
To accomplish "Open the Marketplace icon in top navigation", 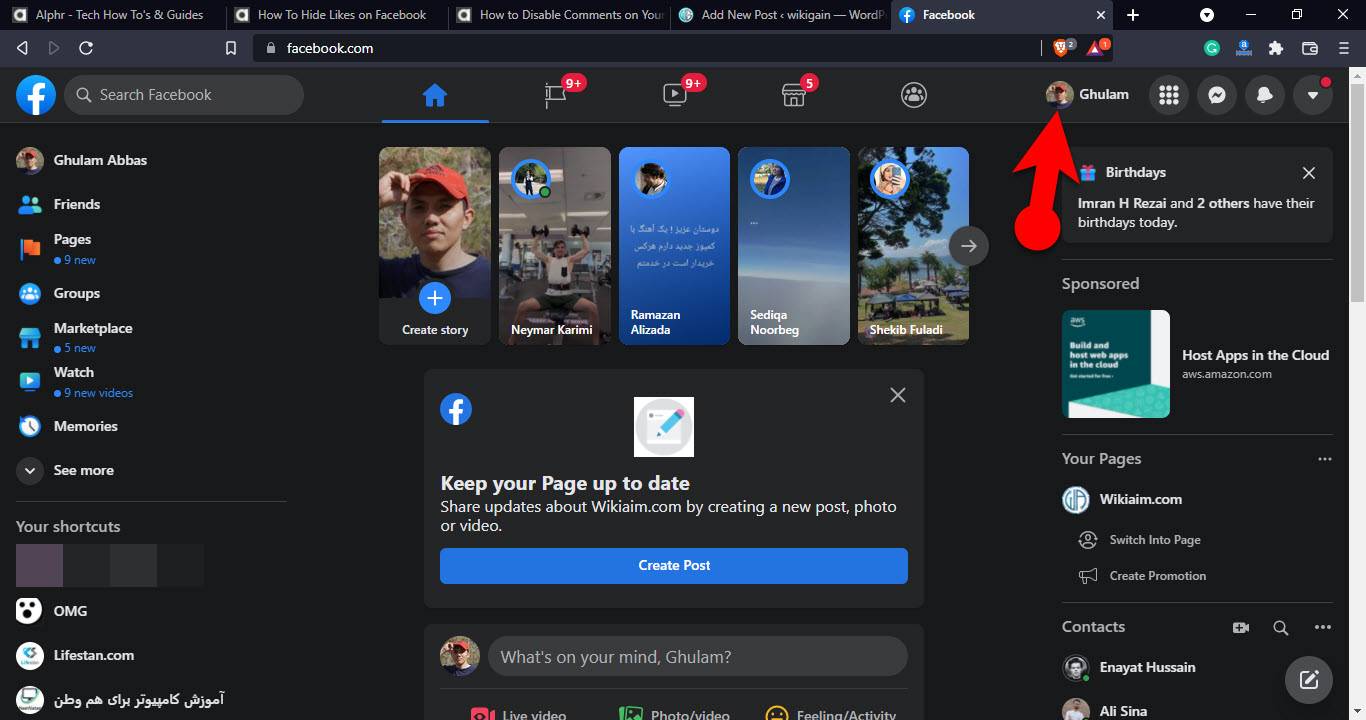I will click(794, 95).
